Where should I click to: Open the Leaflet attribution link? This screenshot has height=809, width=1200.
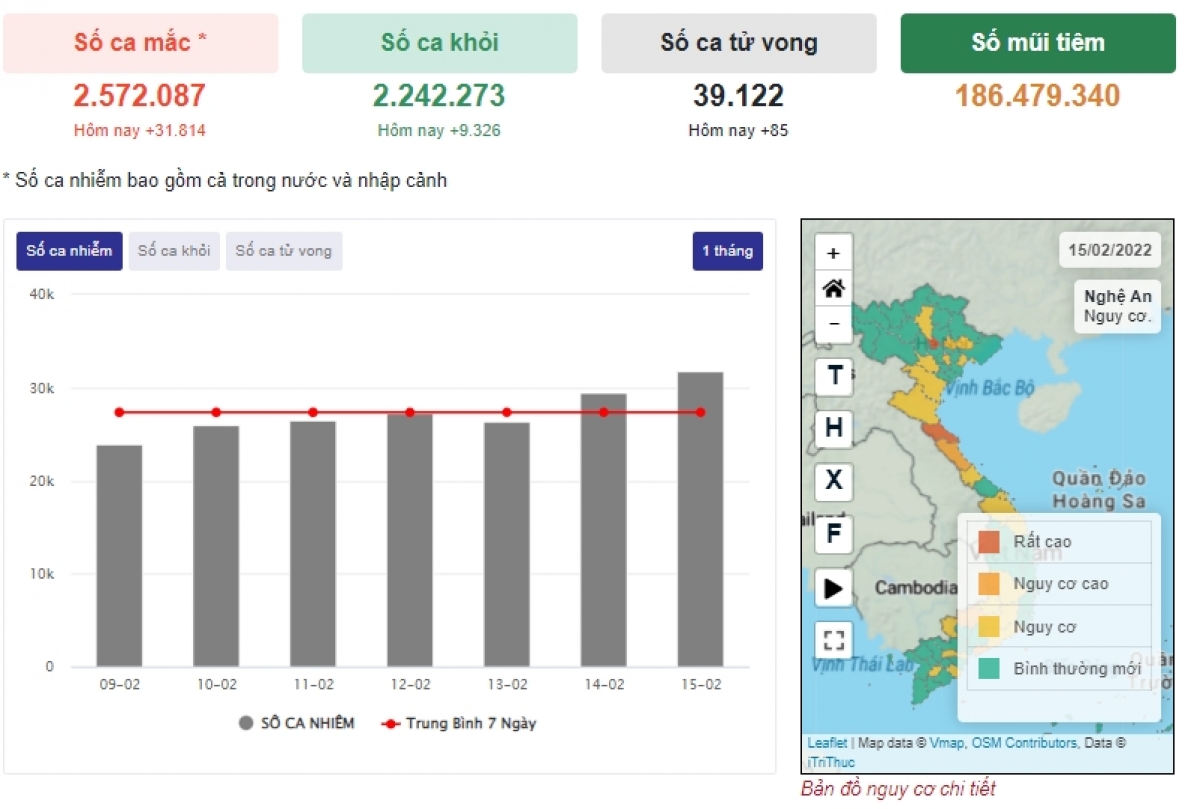click(827, 743)
